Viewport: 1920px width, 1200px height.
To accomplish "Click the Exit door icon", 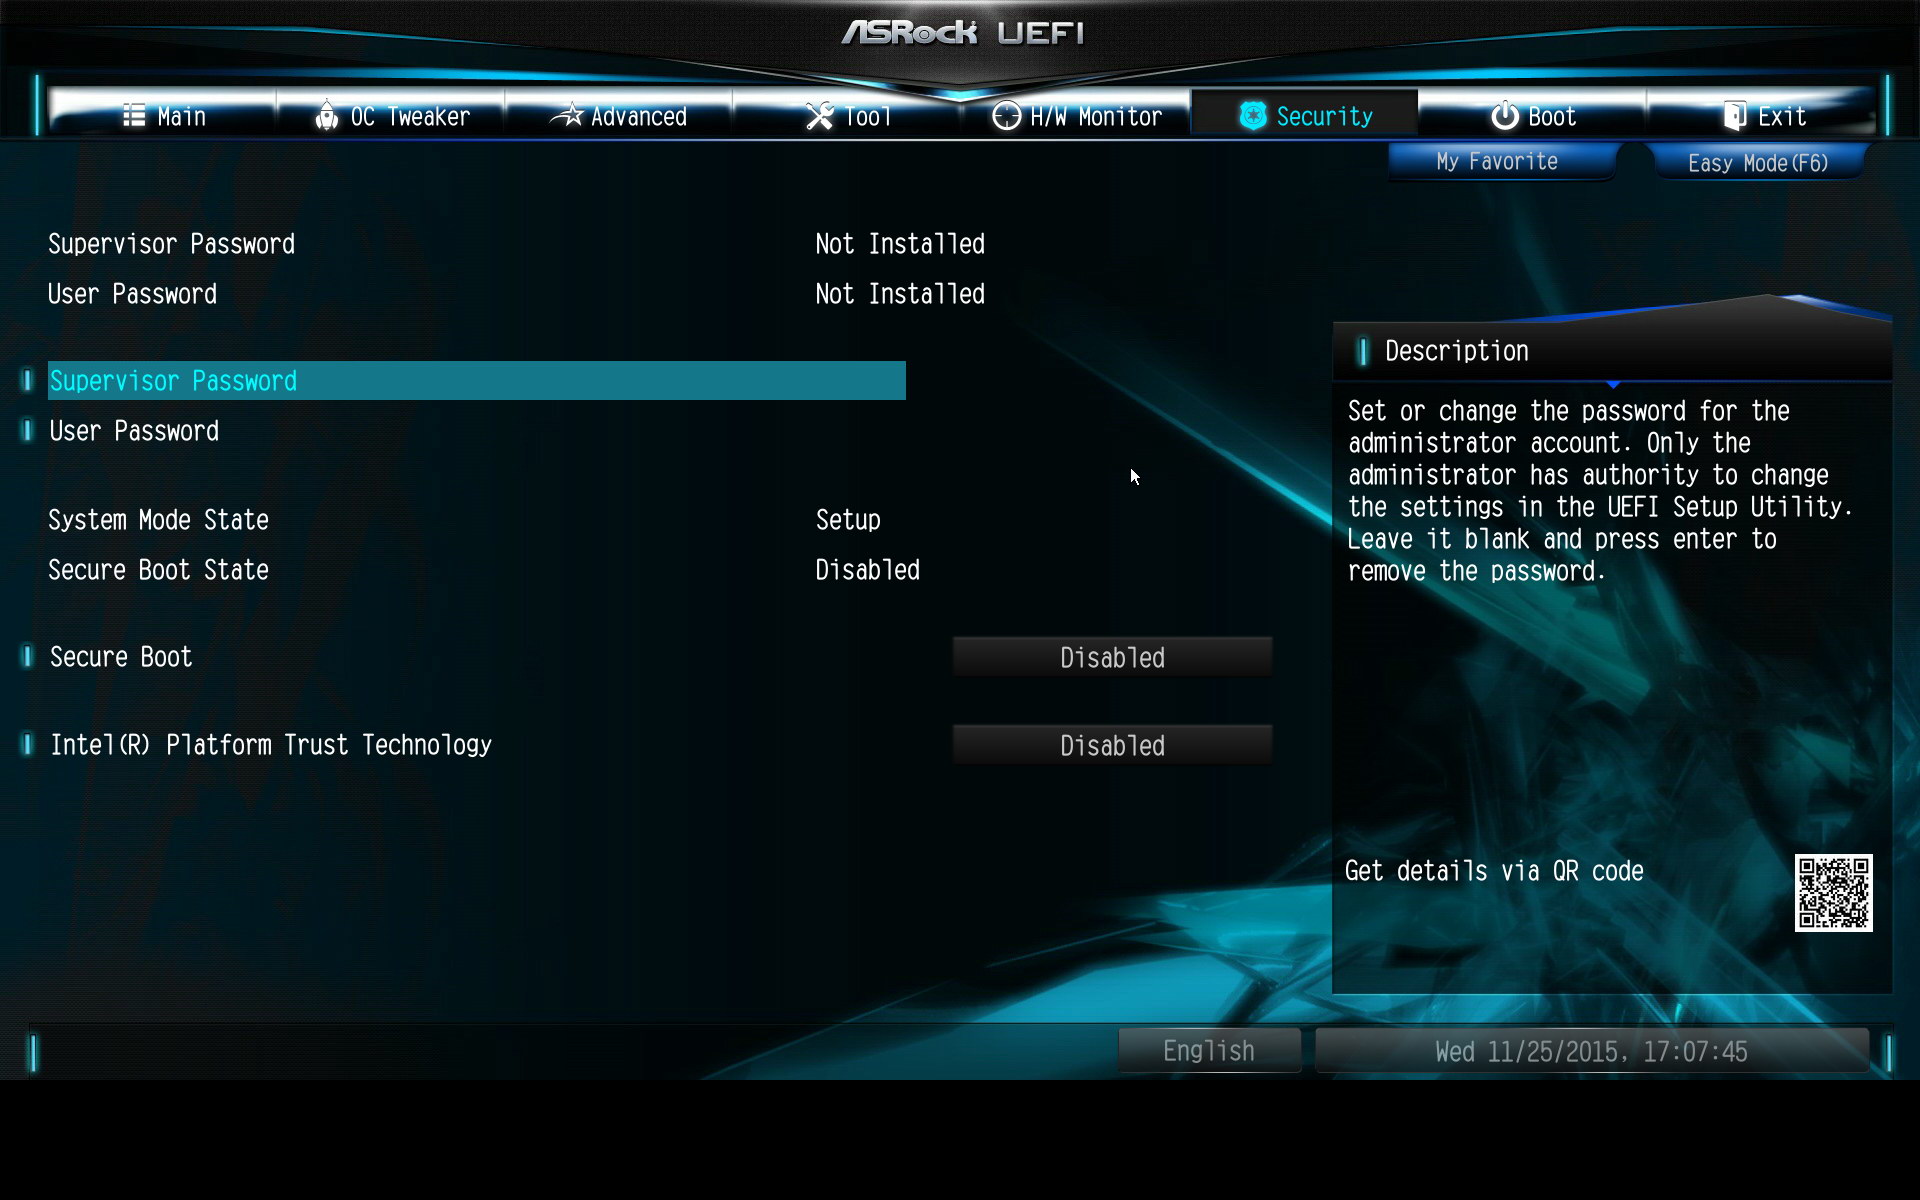I will 1735,116.
